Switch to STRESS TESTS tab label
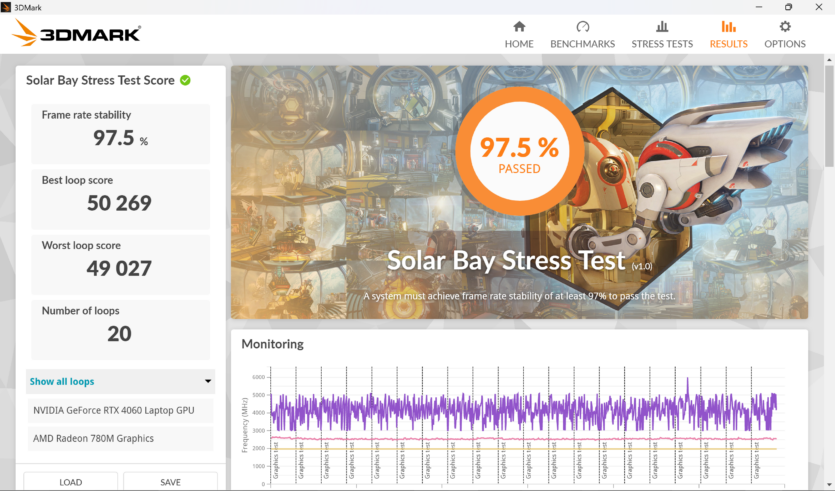The width and height of the screenshot is (835, 491). click(x=662, y=44)
